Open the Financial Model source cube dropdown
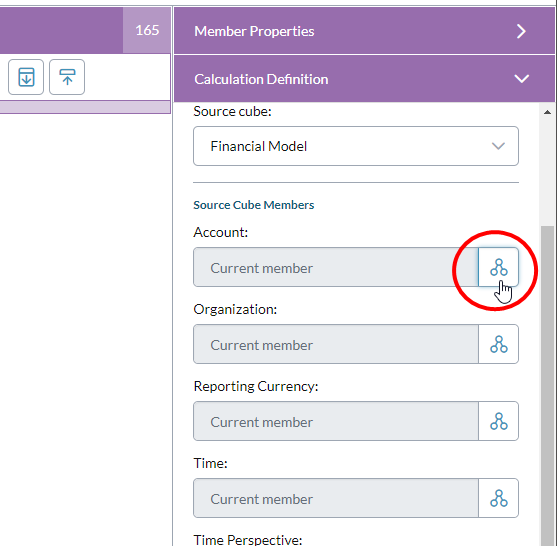557x546 pixels. 356,146
